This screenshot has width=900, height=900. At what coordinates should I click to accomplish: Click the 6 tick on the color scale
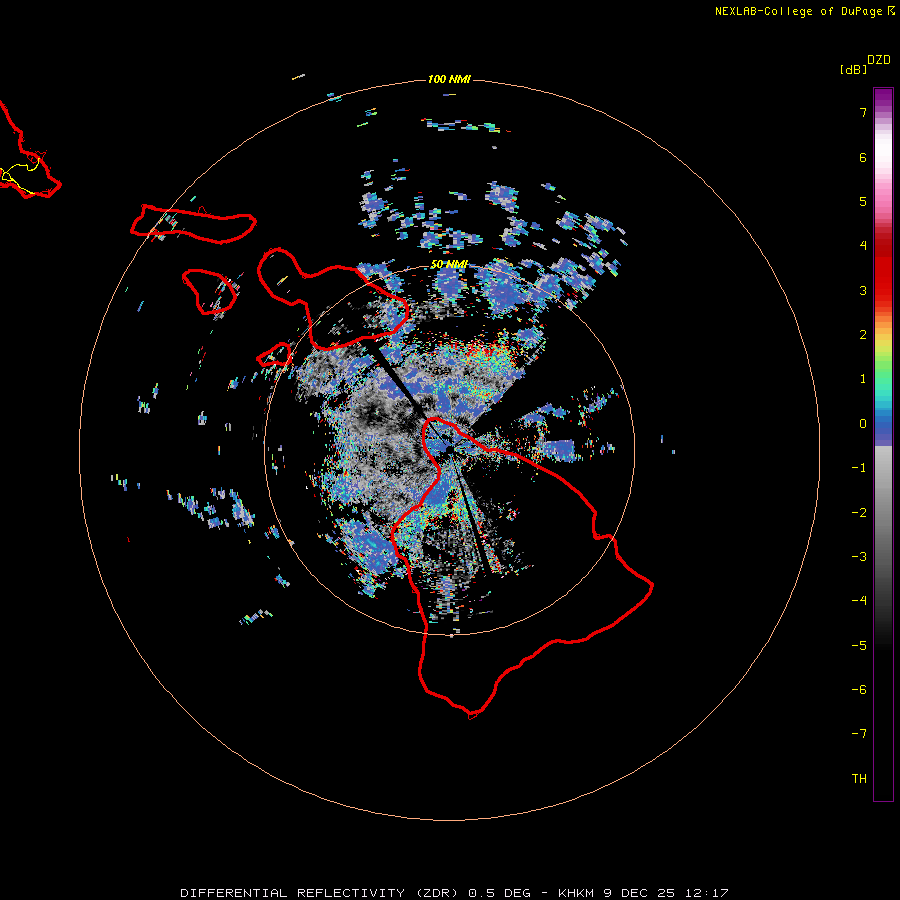pyautogui.click(x=863, y=157)
